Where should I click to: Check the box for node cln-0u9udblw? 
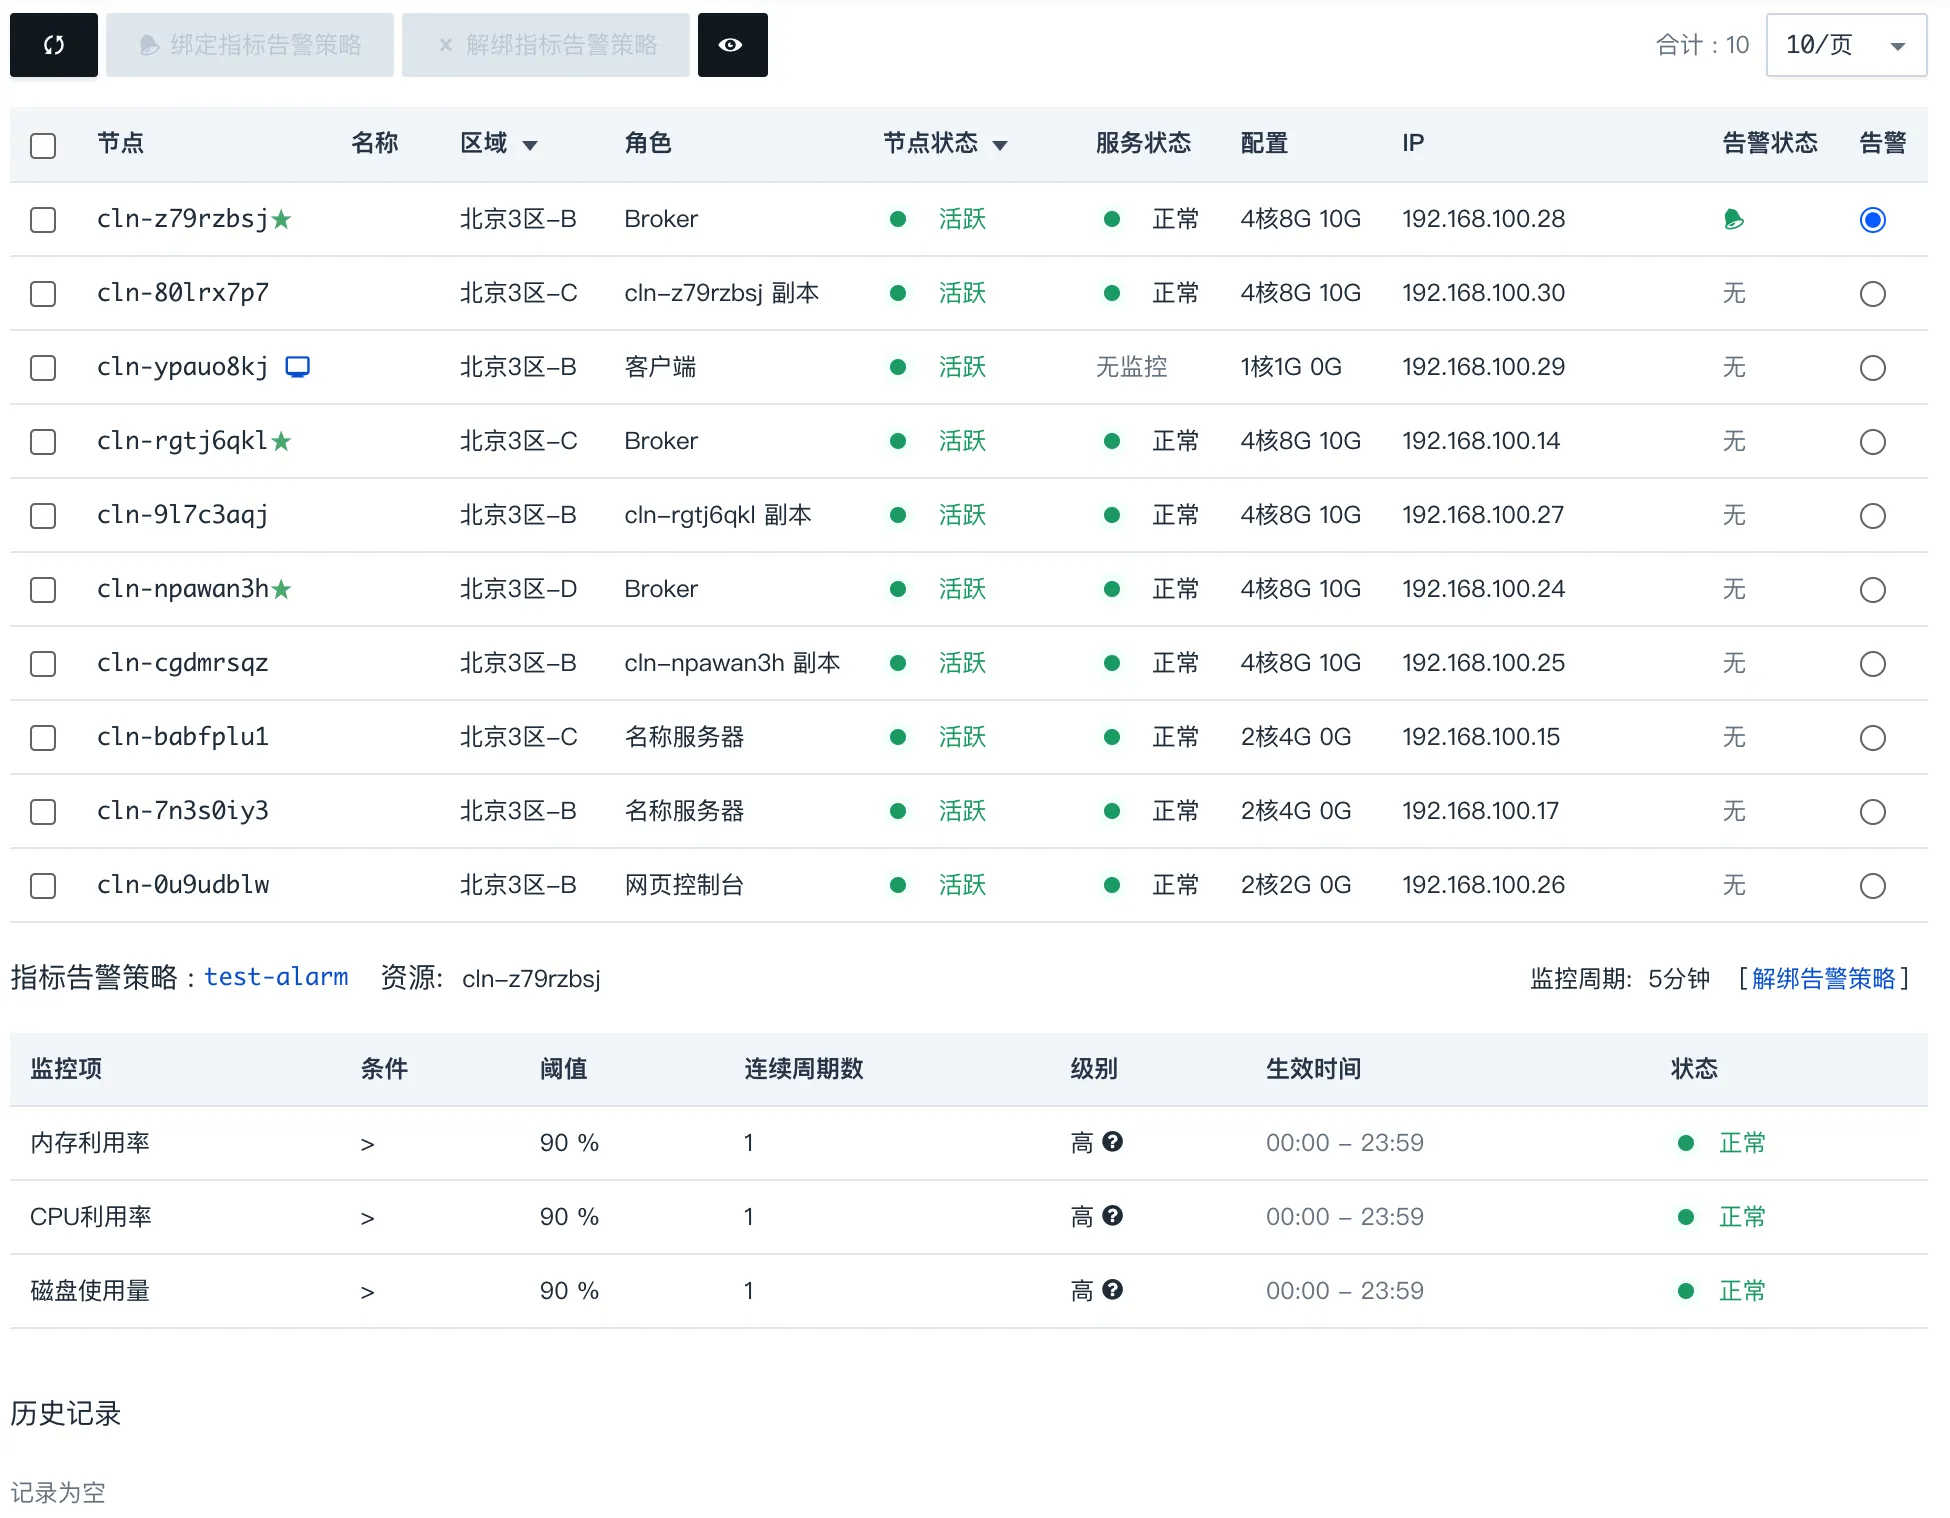click(x=43, y=886)
